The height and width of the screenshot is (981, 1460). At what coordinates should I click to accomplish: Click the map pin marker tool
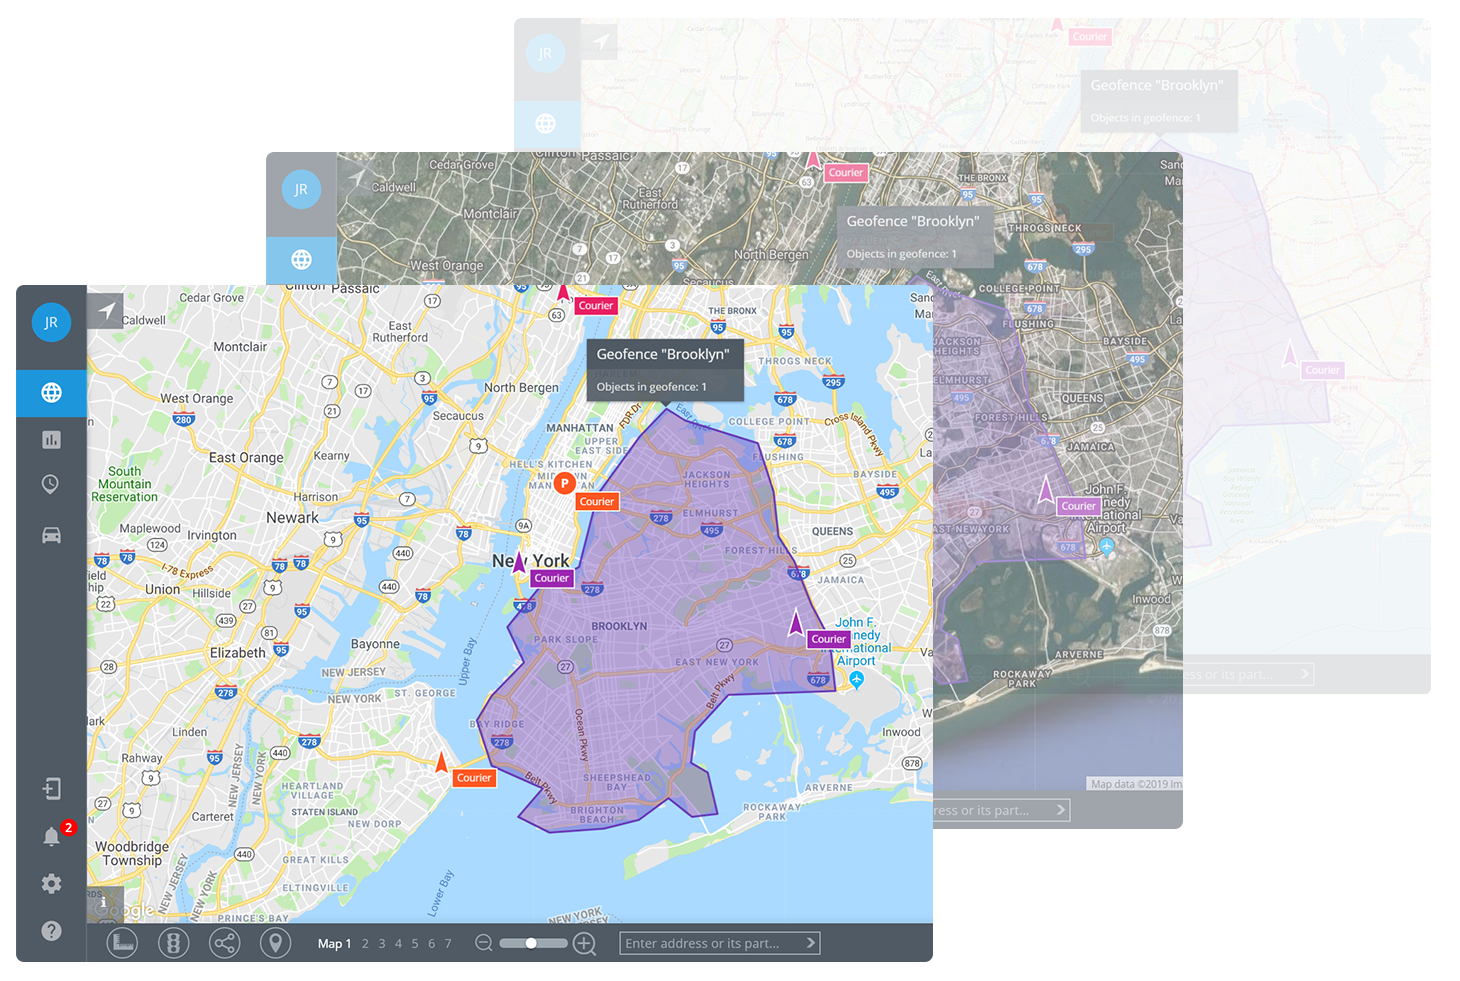tap(276, 943)
